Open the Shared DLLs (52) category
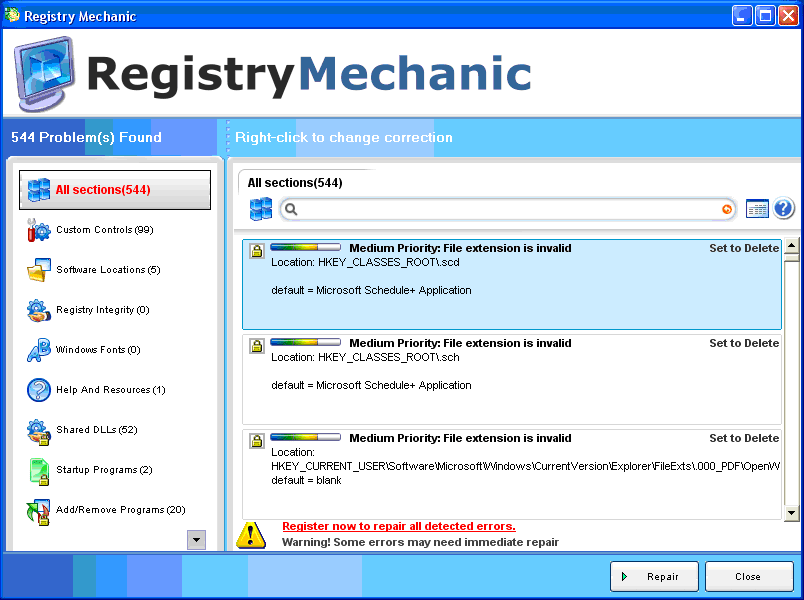 click(82, 430)
